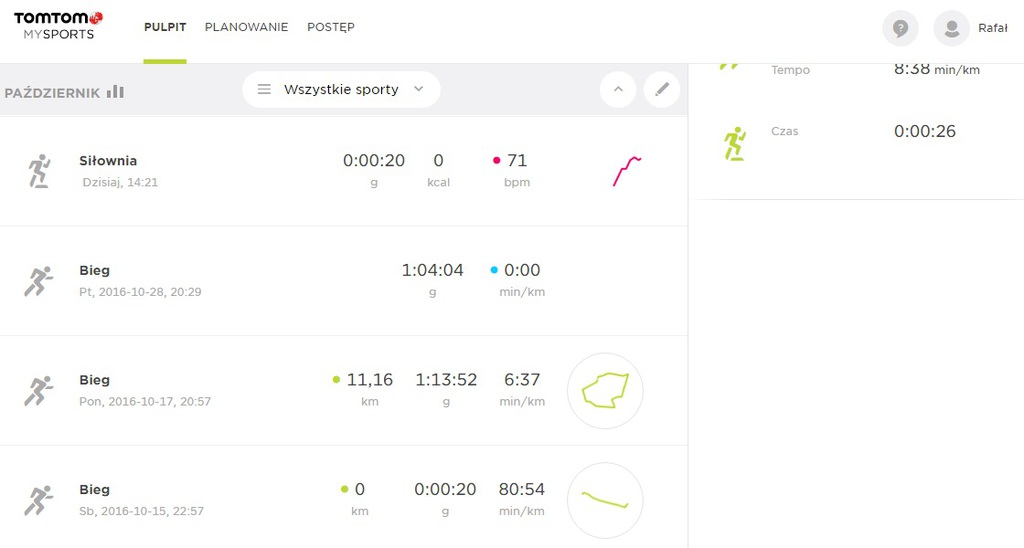Click the TomTom MySports logo
Image resolution: width=1024 pixels, height=548 pixels.
click(x=58, y=26)
